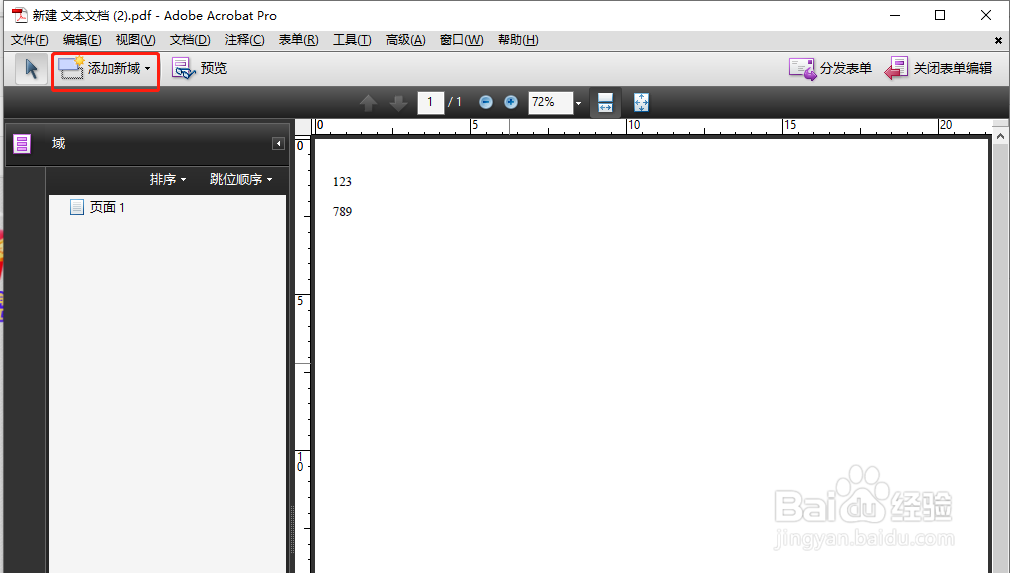1010x573 pixels.
Task: Click the 72% zoom value field
Action: [551, 102]
